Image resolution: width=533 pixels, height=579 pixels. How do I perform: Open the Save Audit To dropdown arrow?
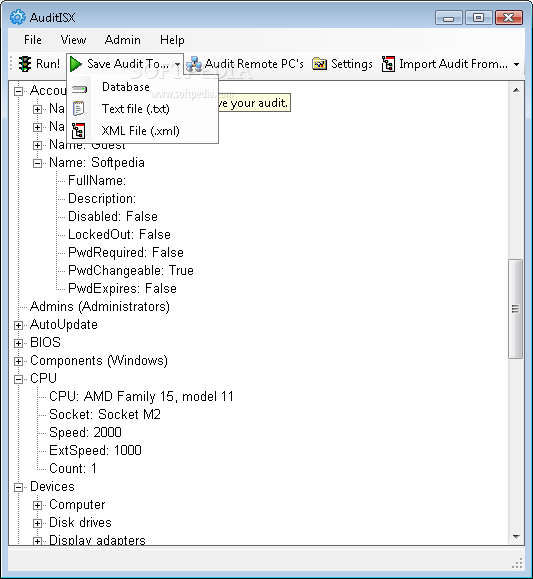pyautogui.click(x=177, y=64)
